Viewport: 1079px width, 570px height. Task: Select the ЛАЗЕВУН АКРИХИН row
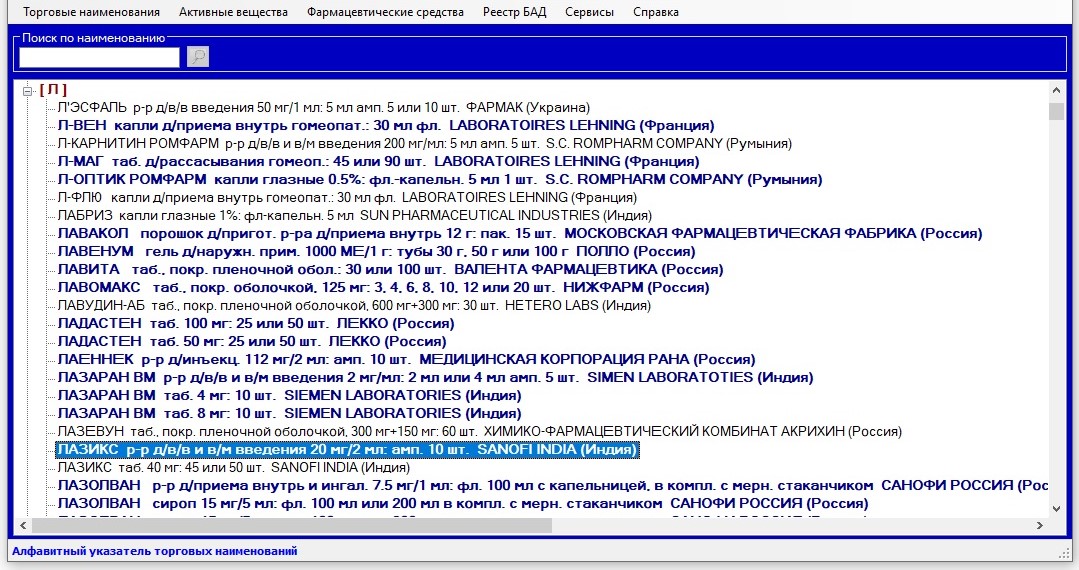(x=480, y=431)
